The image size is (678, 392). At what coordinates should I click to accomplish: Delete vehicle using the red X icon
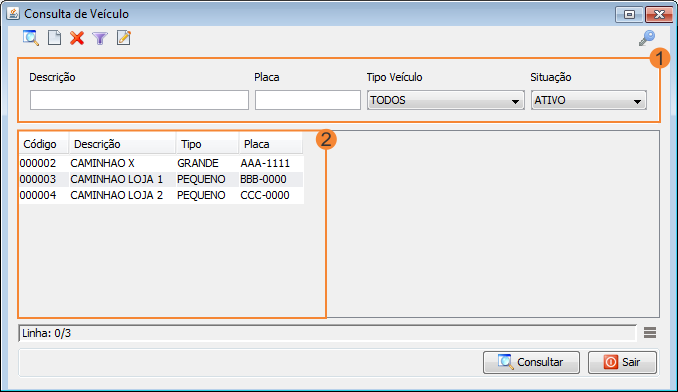[77, 38]
